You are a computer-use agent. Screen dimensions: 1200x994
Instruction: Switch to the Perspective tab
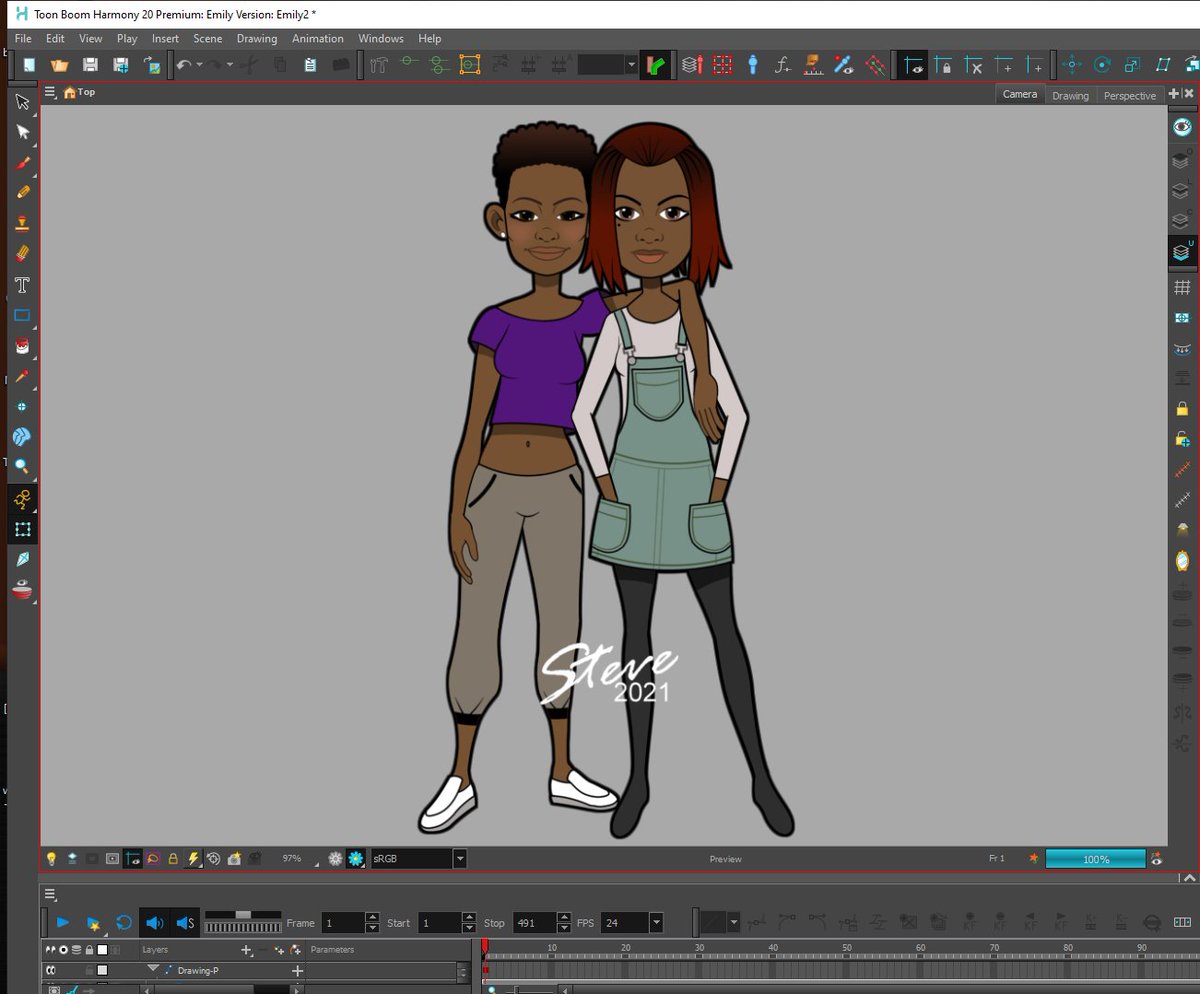(x=1129, y=95)
